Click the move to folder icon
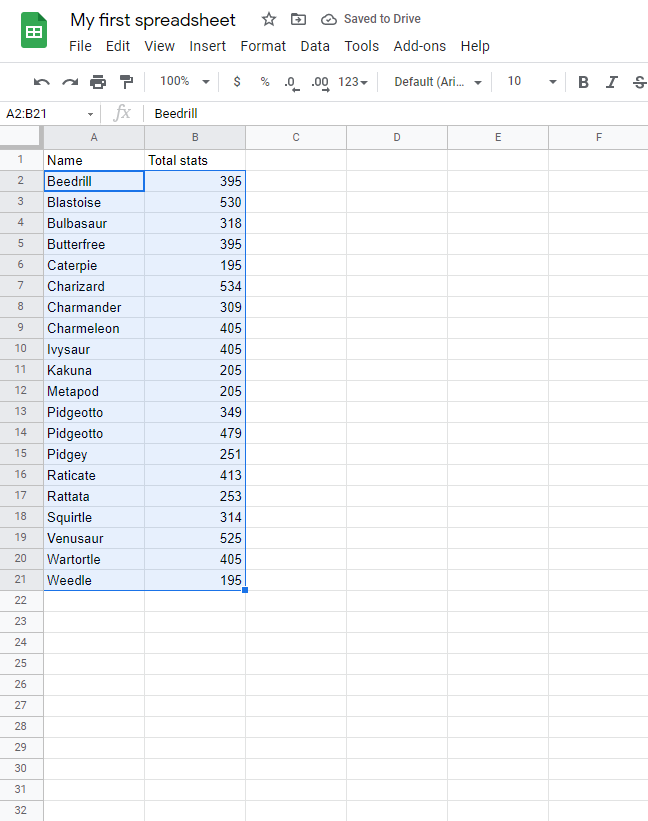This screenshot has width=648, height=821. tap(298, 19)
